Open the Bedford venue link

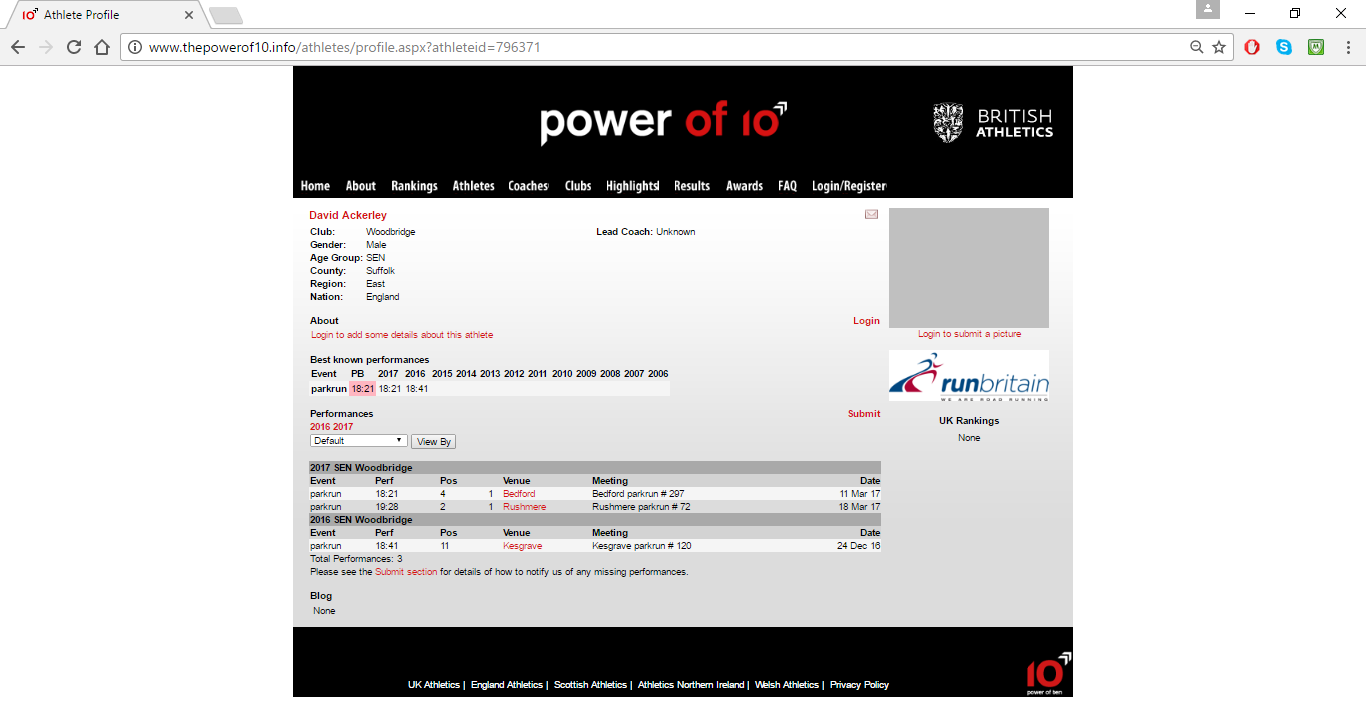519,494
